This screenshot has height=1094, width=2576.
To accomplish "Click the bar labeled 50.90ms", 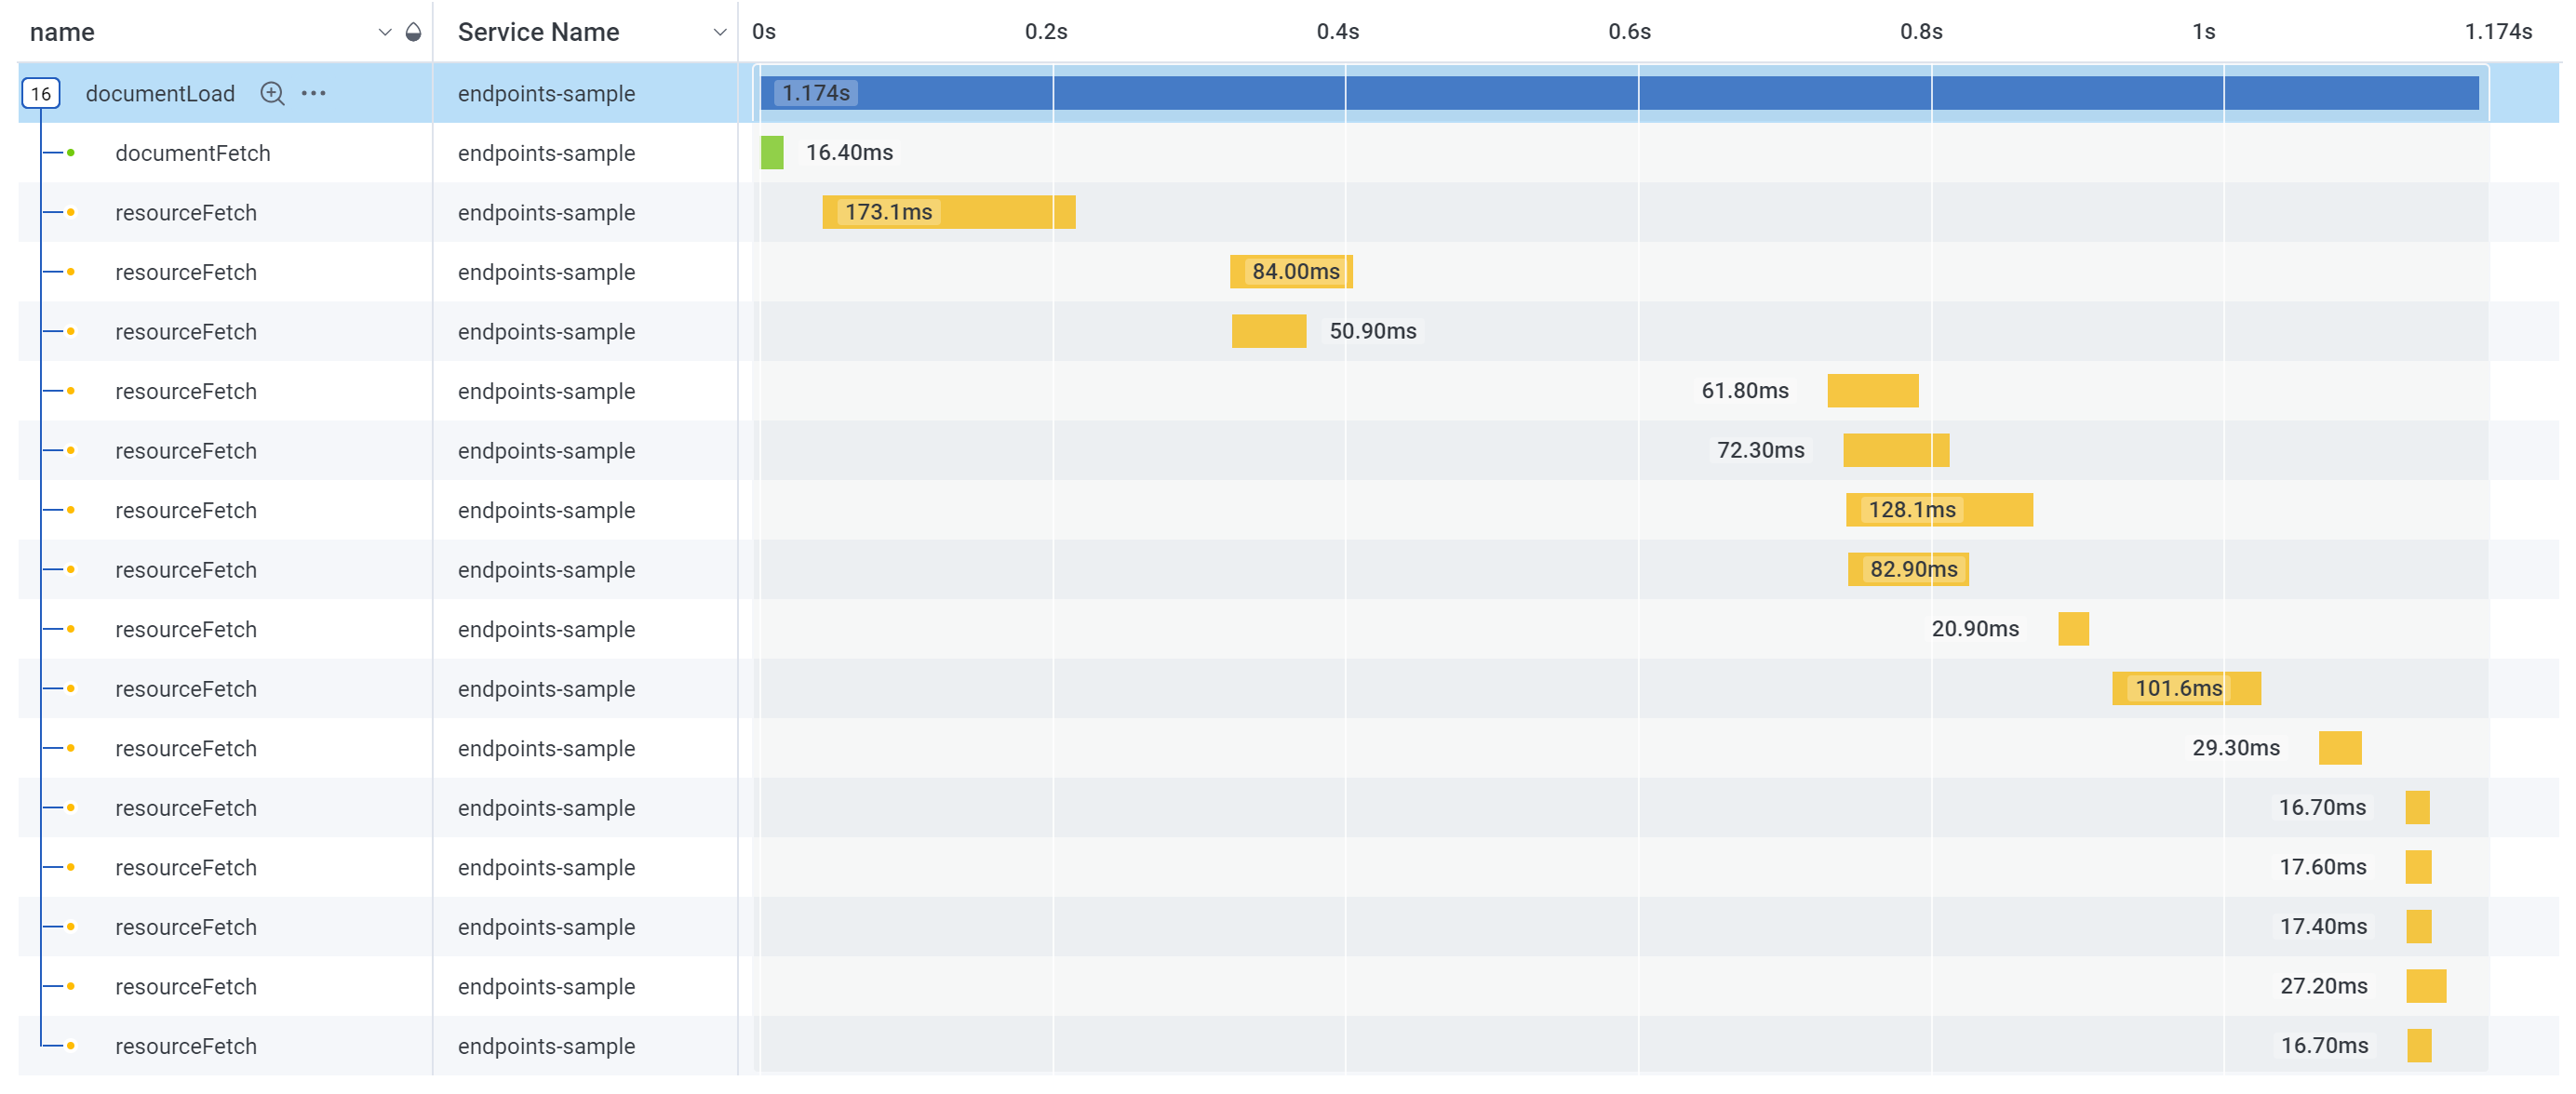I will 1269,331.
